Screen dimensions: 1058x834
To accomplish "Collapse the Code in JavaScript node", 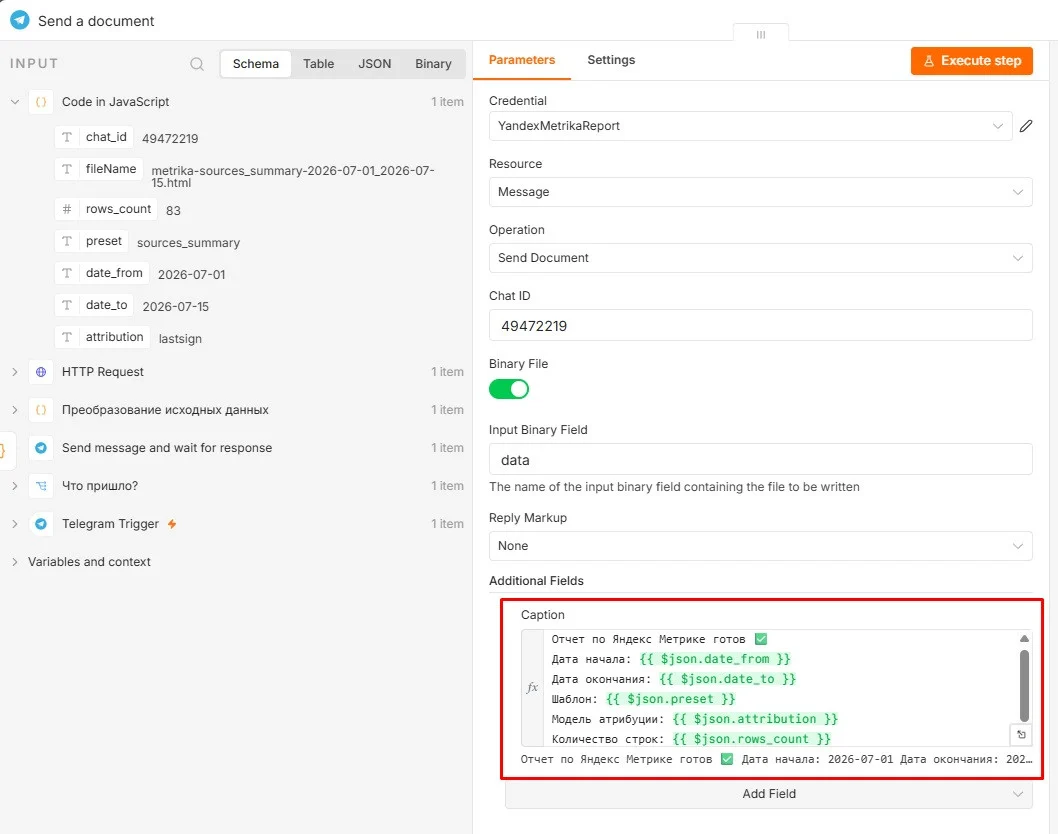I will click(x=15, y=102).
